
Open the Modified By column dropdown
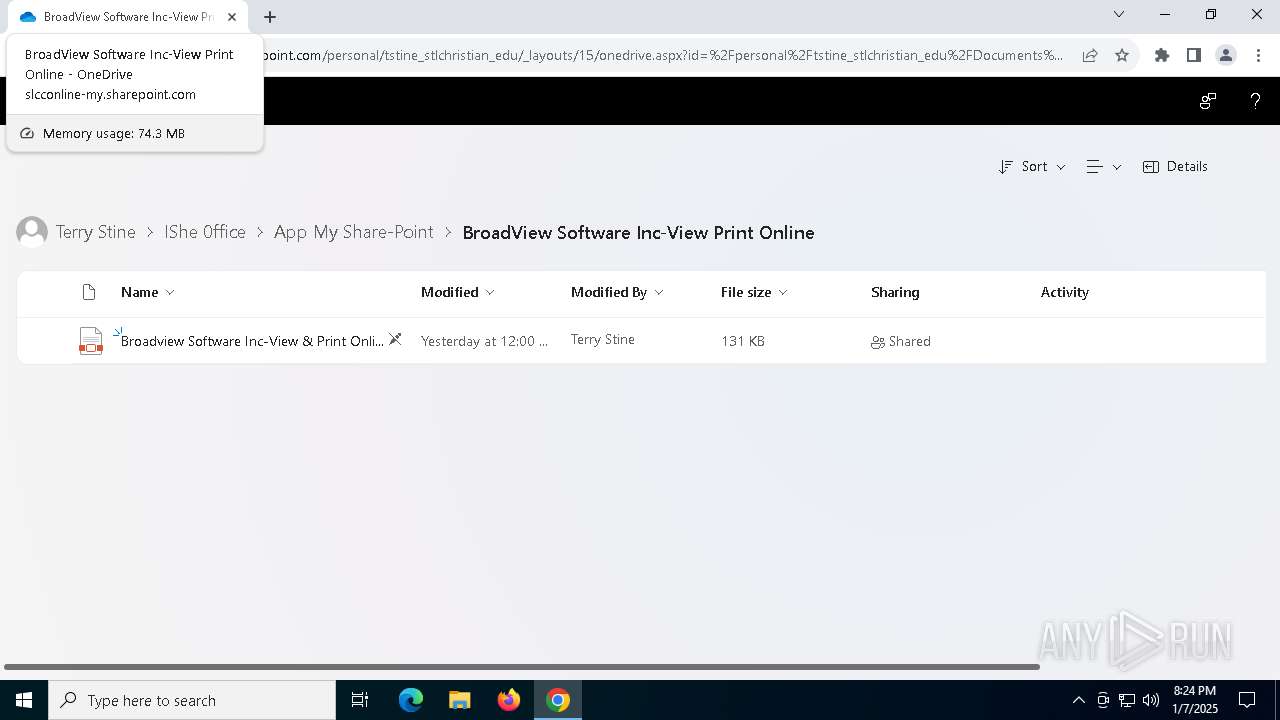coord(617,292)
